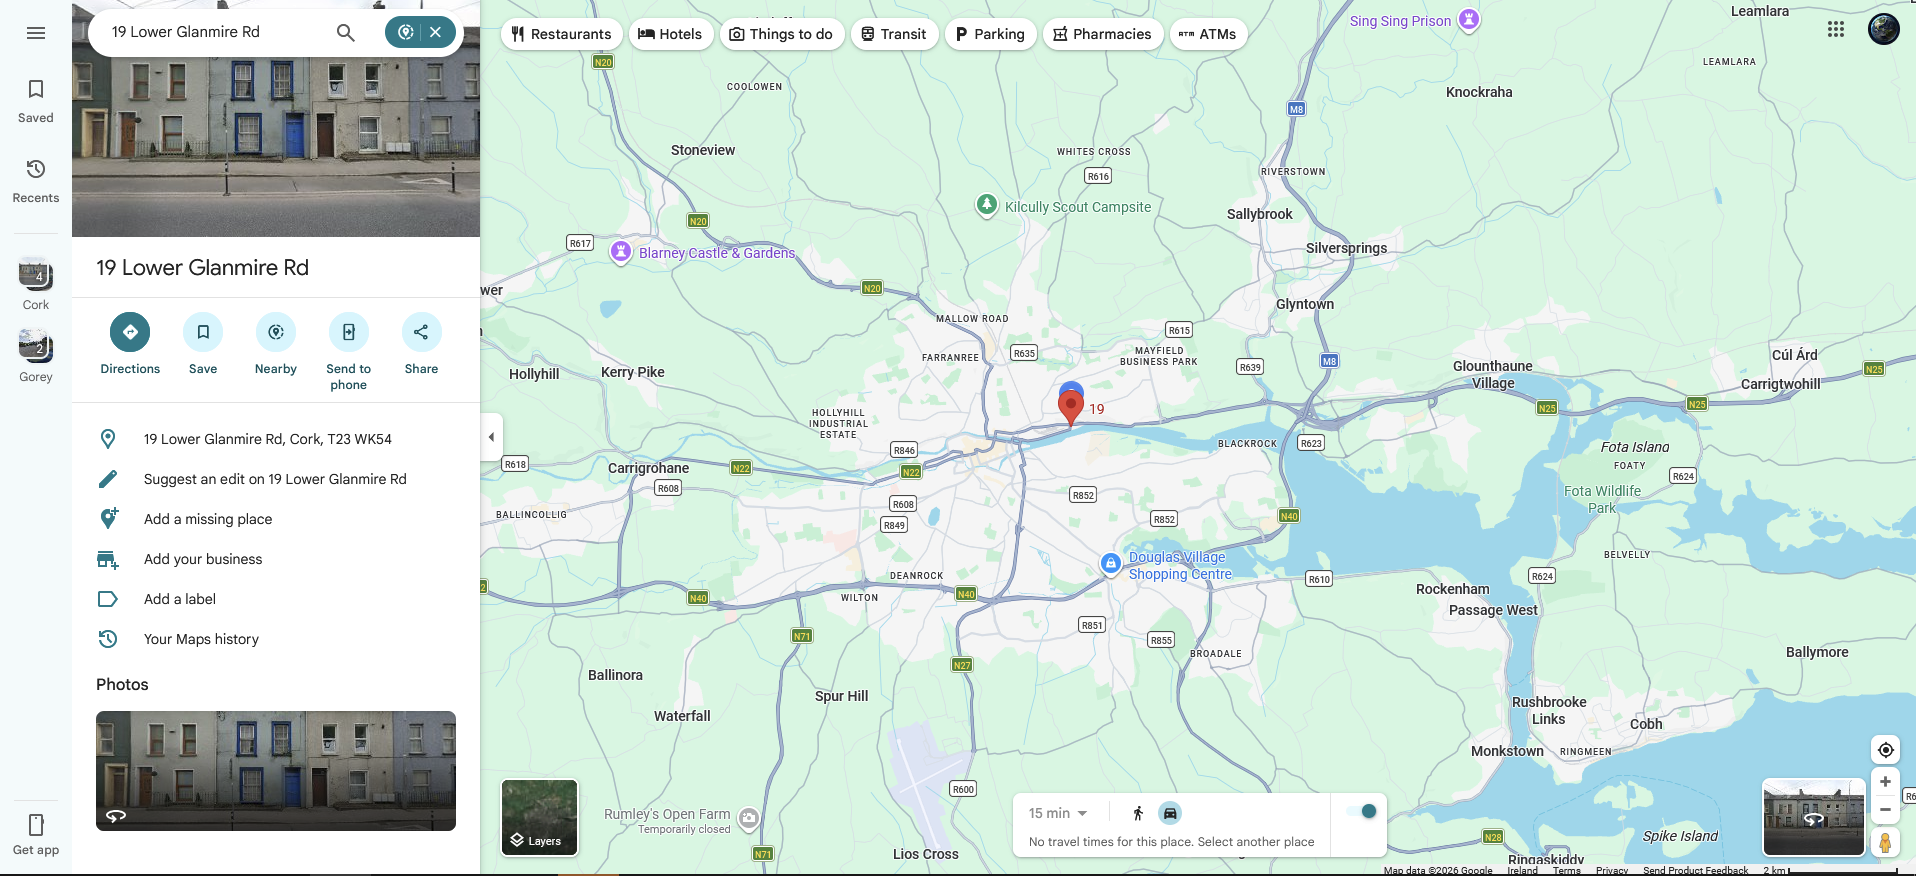This screenshot has width=1916, height=876.
Task: Open Directions for 19 Lower Glanmire Rd
Action: [x=130, y=332]
